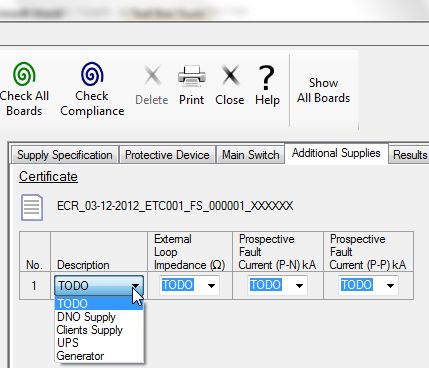Choose DNO Supply from the description list
Viewport: 429px width, 368px height.
click(x=86, y=317)
